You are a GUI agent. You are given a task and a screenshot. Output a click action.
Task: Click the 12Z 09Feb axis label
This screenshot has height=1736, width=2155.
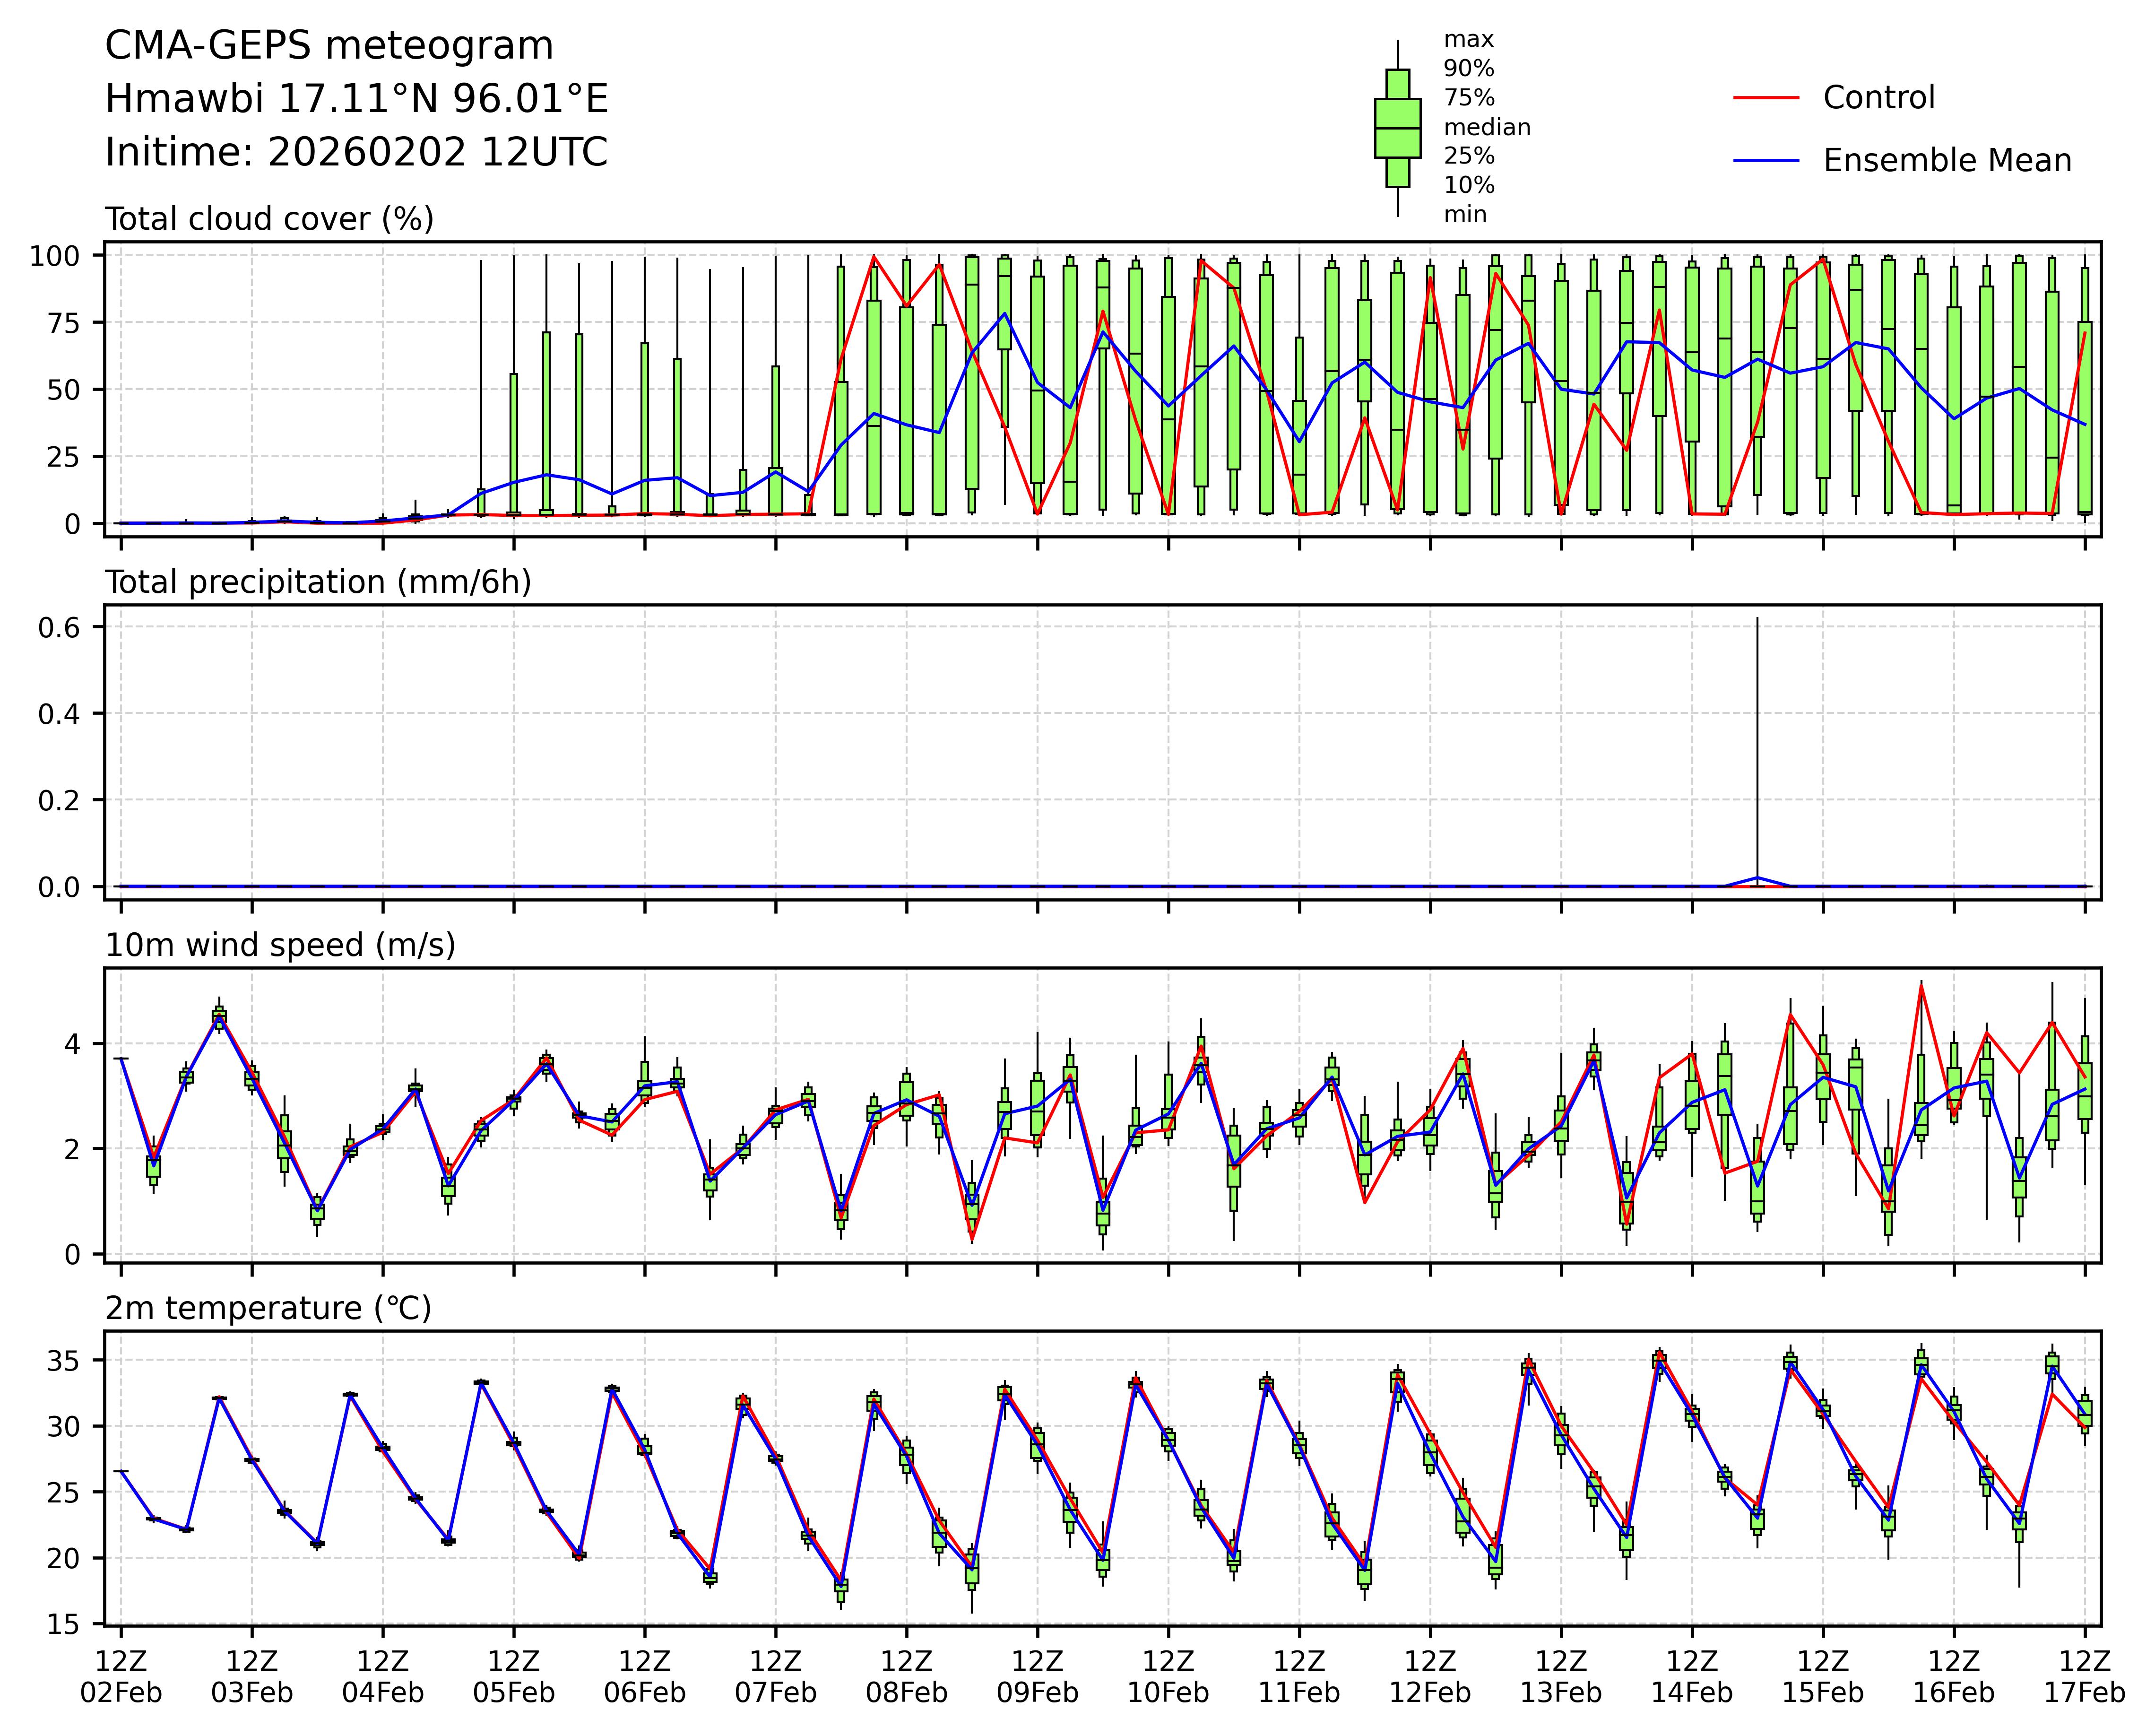click(x=1037, y=1677)
